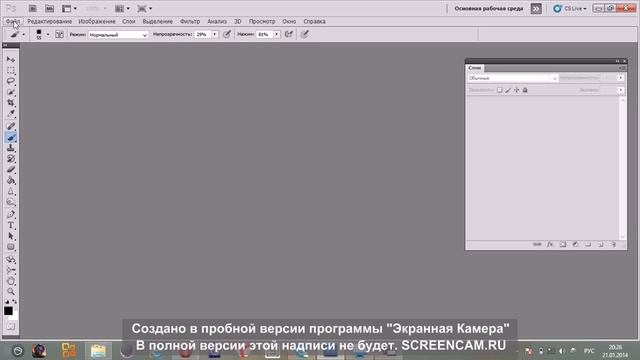
Task: Toggle Quick Mask mode
Action: tap(11, 327)
